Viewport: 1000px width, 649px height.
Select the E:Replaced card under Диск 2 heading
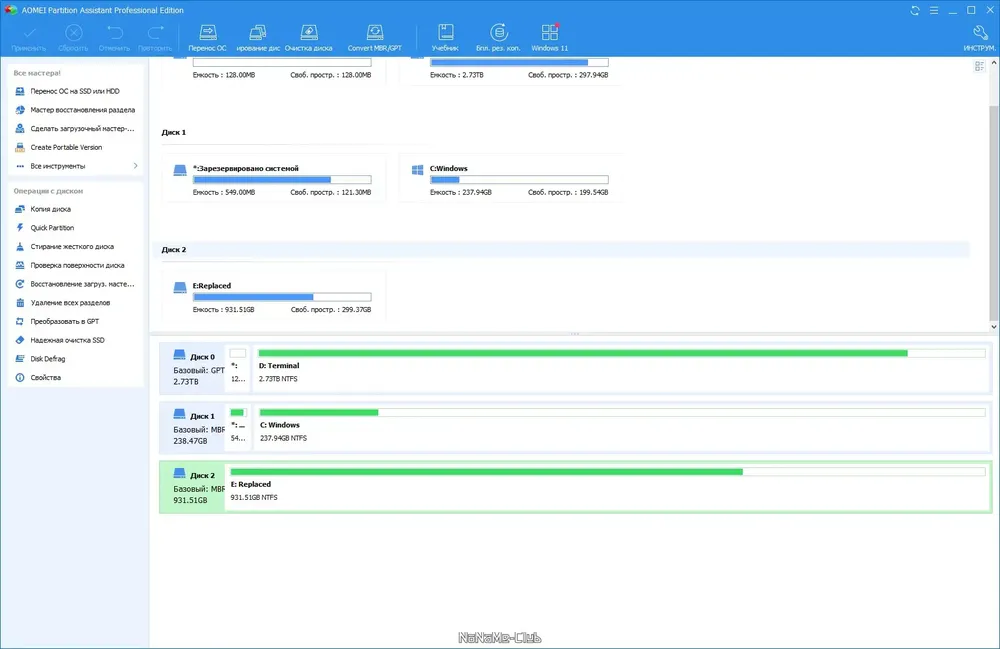(274, 296)
